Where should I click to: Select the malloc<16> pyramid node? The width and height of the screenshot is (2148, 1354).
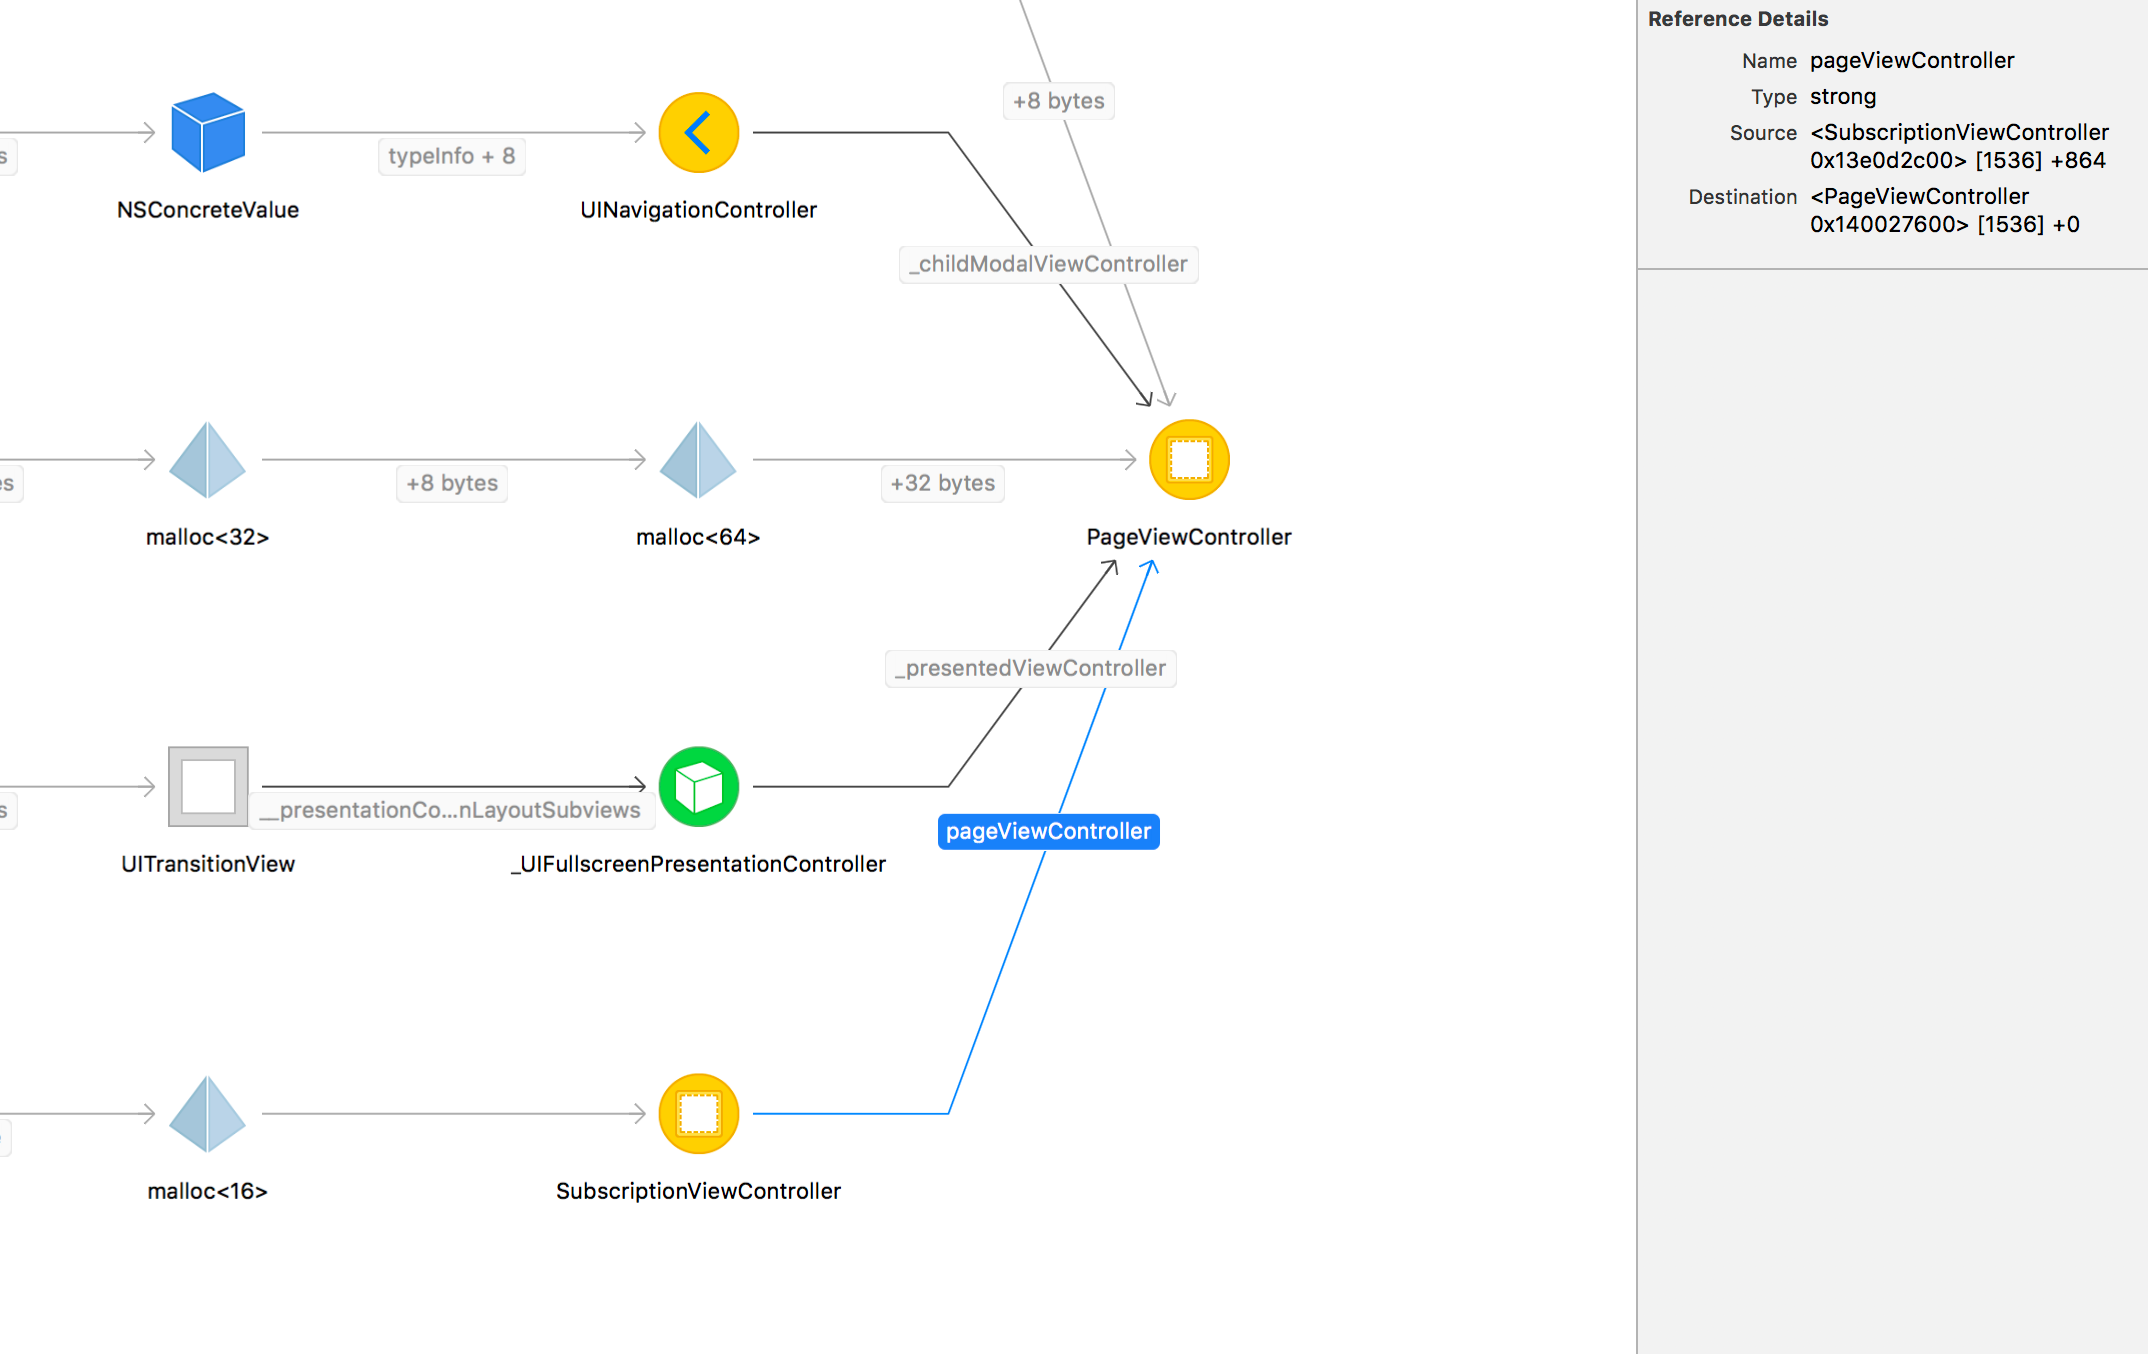pos(208,1113)
